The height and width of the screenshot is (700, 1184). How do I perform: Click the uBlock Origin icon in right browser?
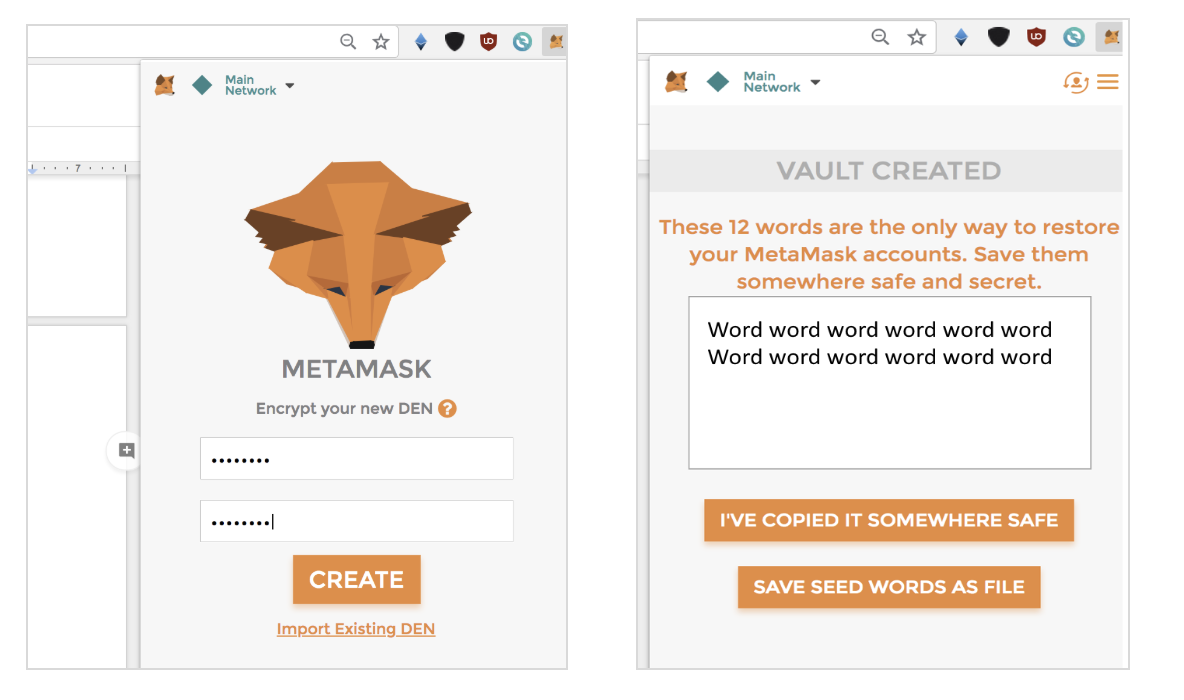click(x=1036, y=37)
